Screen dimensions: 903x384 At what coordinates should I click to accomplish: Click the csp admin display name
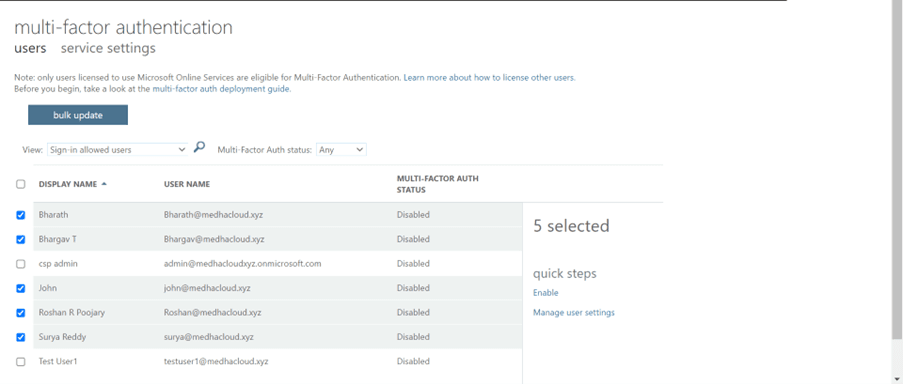[x=58, y=264]
